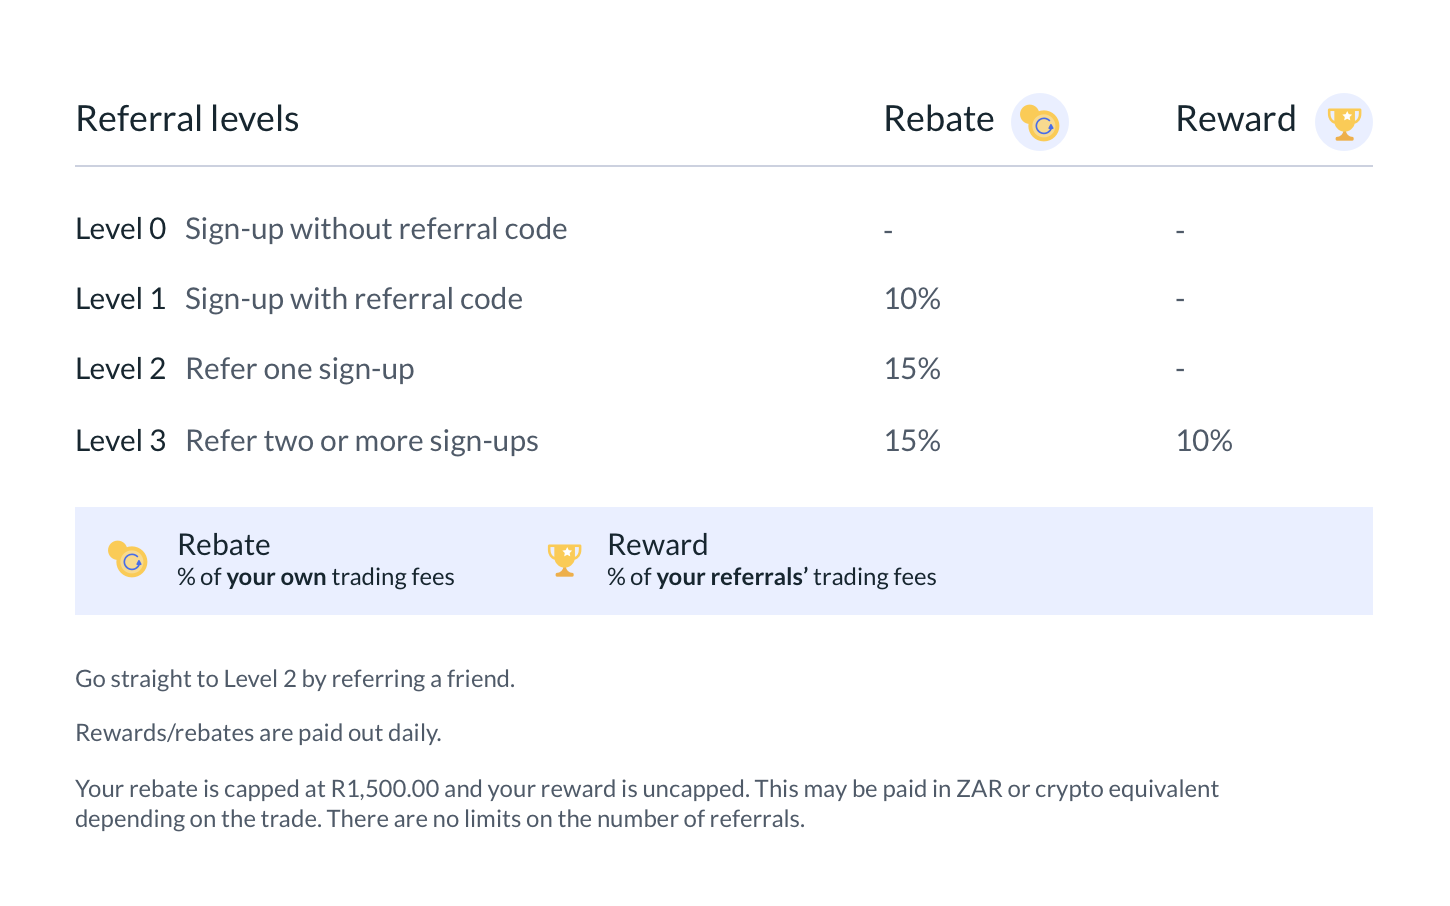Click the Reward trophy icon in header

coord(1344,122)
